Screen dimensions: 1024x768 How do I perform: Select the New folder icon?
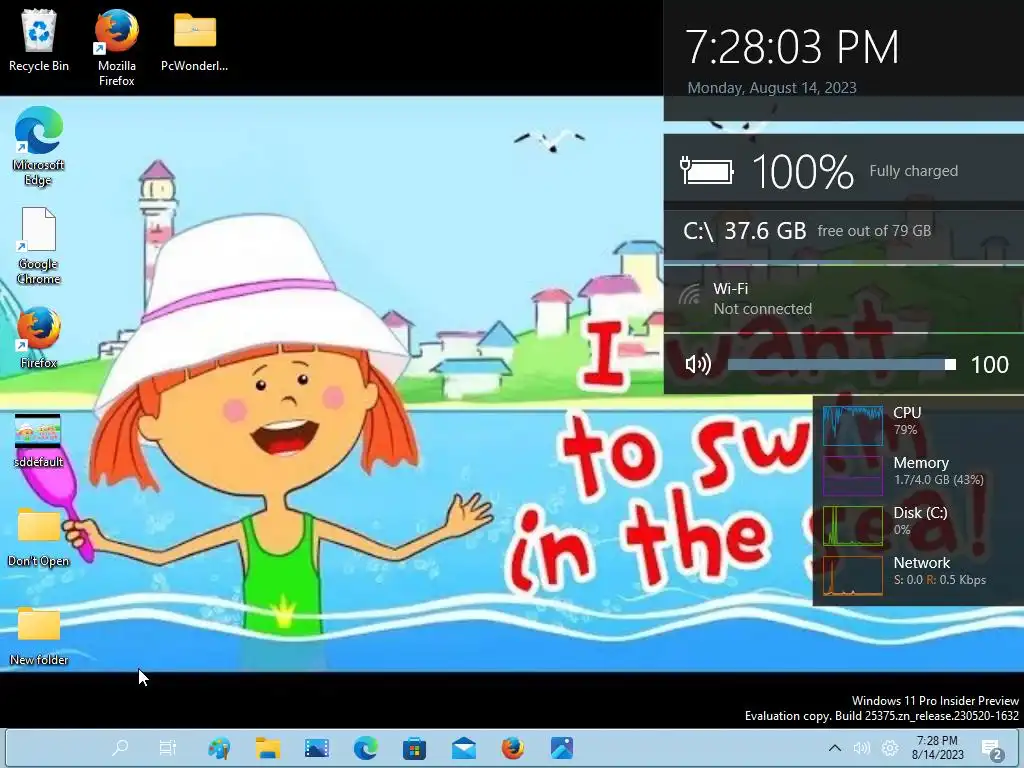coord(39,636)
